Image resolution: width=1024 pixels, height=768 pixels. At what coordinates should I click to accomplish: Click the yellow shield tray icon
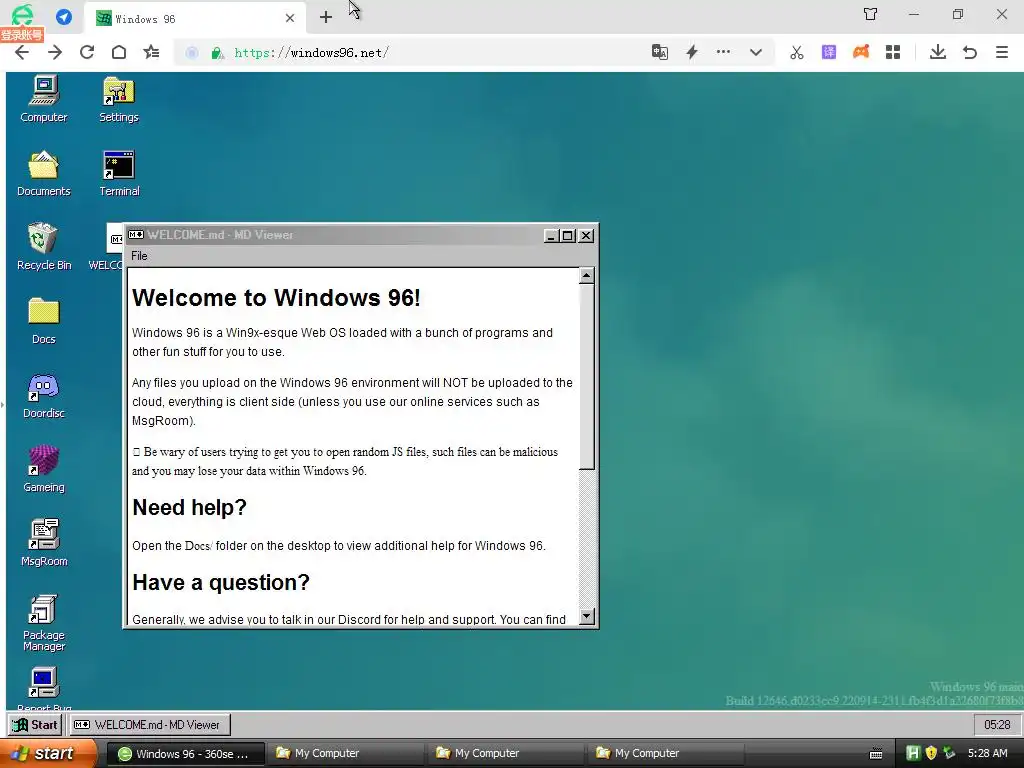pos(931,753)
